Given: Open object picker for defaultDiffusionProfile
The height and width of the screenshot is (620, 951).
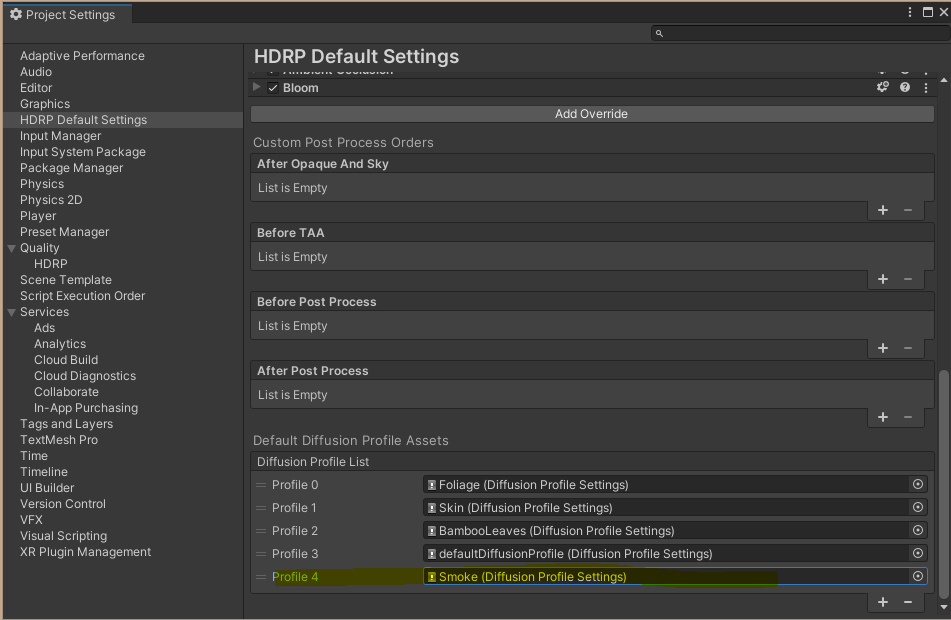Looking at the screenshot, I should pos(918,553).
